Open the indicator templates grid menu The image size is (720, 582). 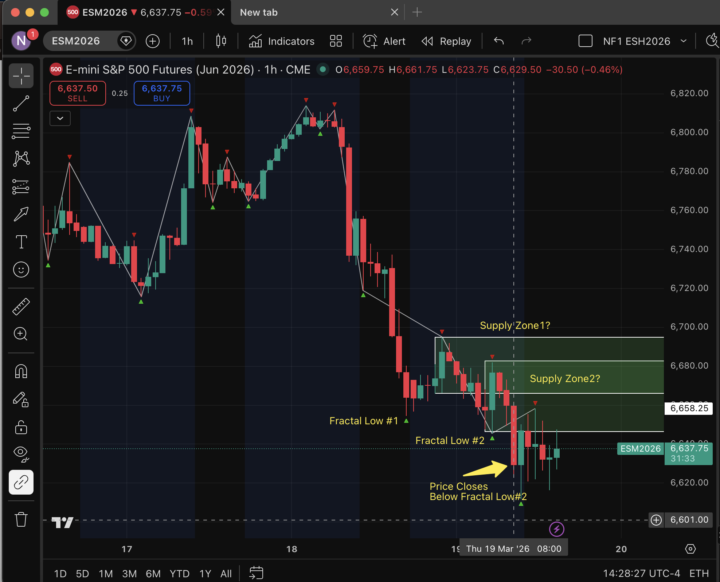(336, 41)
